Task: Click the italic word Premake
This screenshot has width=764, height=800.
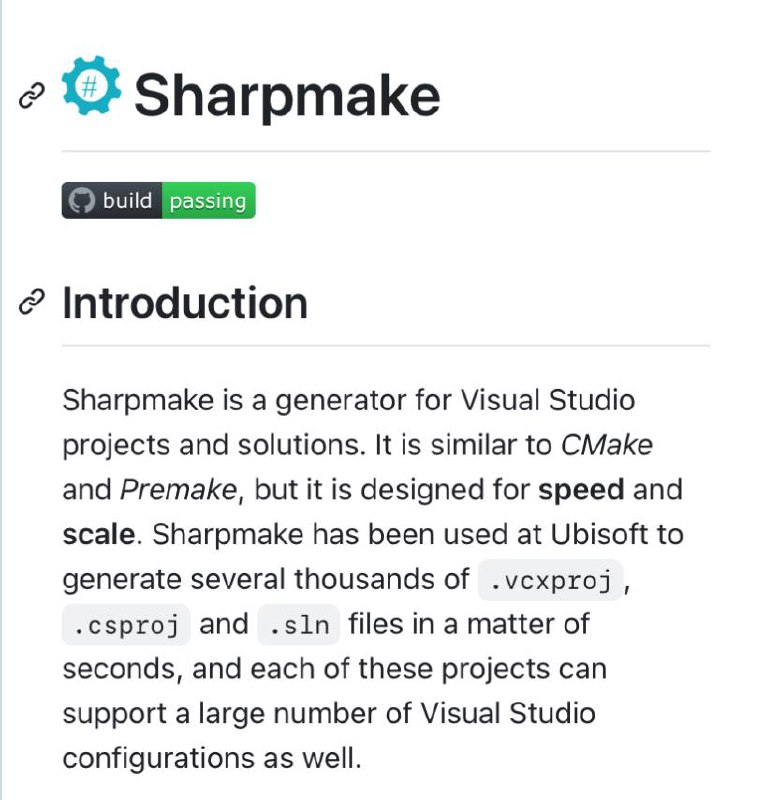Action: click(x=178, y=490)
